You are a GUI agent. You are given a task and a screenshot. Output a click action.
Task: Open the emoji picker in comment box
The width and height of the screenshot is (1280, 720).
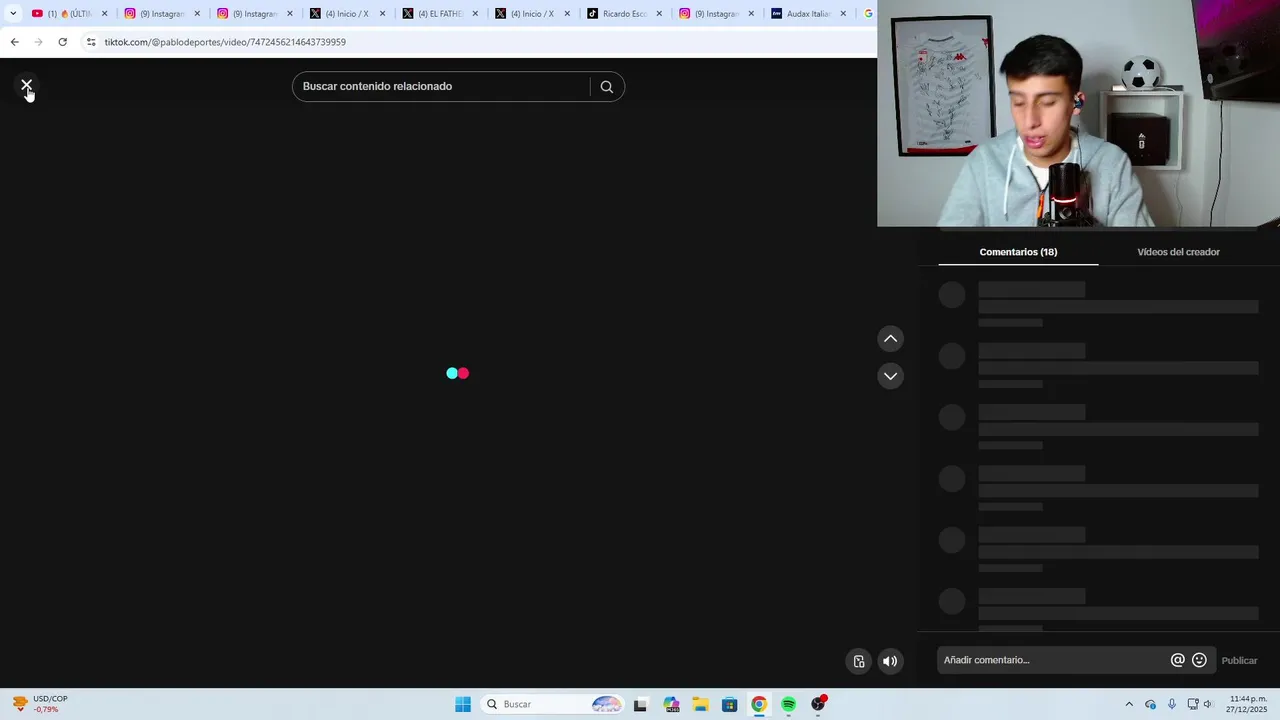tap(1199, 660)
